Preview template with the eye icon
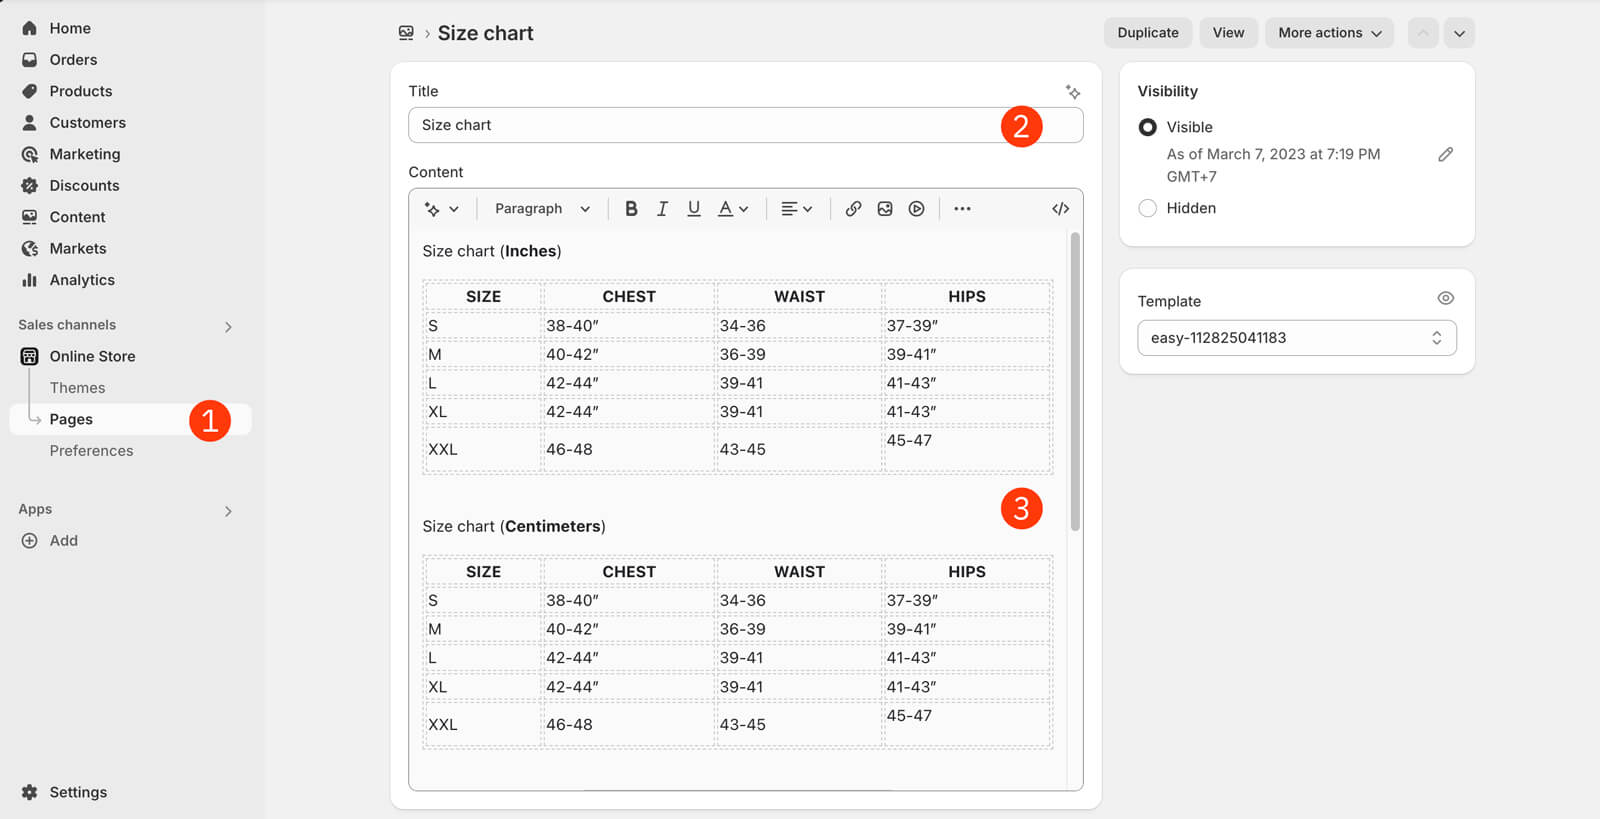The height and width of the screenshot is (819, 1600). click(1445, 299)
